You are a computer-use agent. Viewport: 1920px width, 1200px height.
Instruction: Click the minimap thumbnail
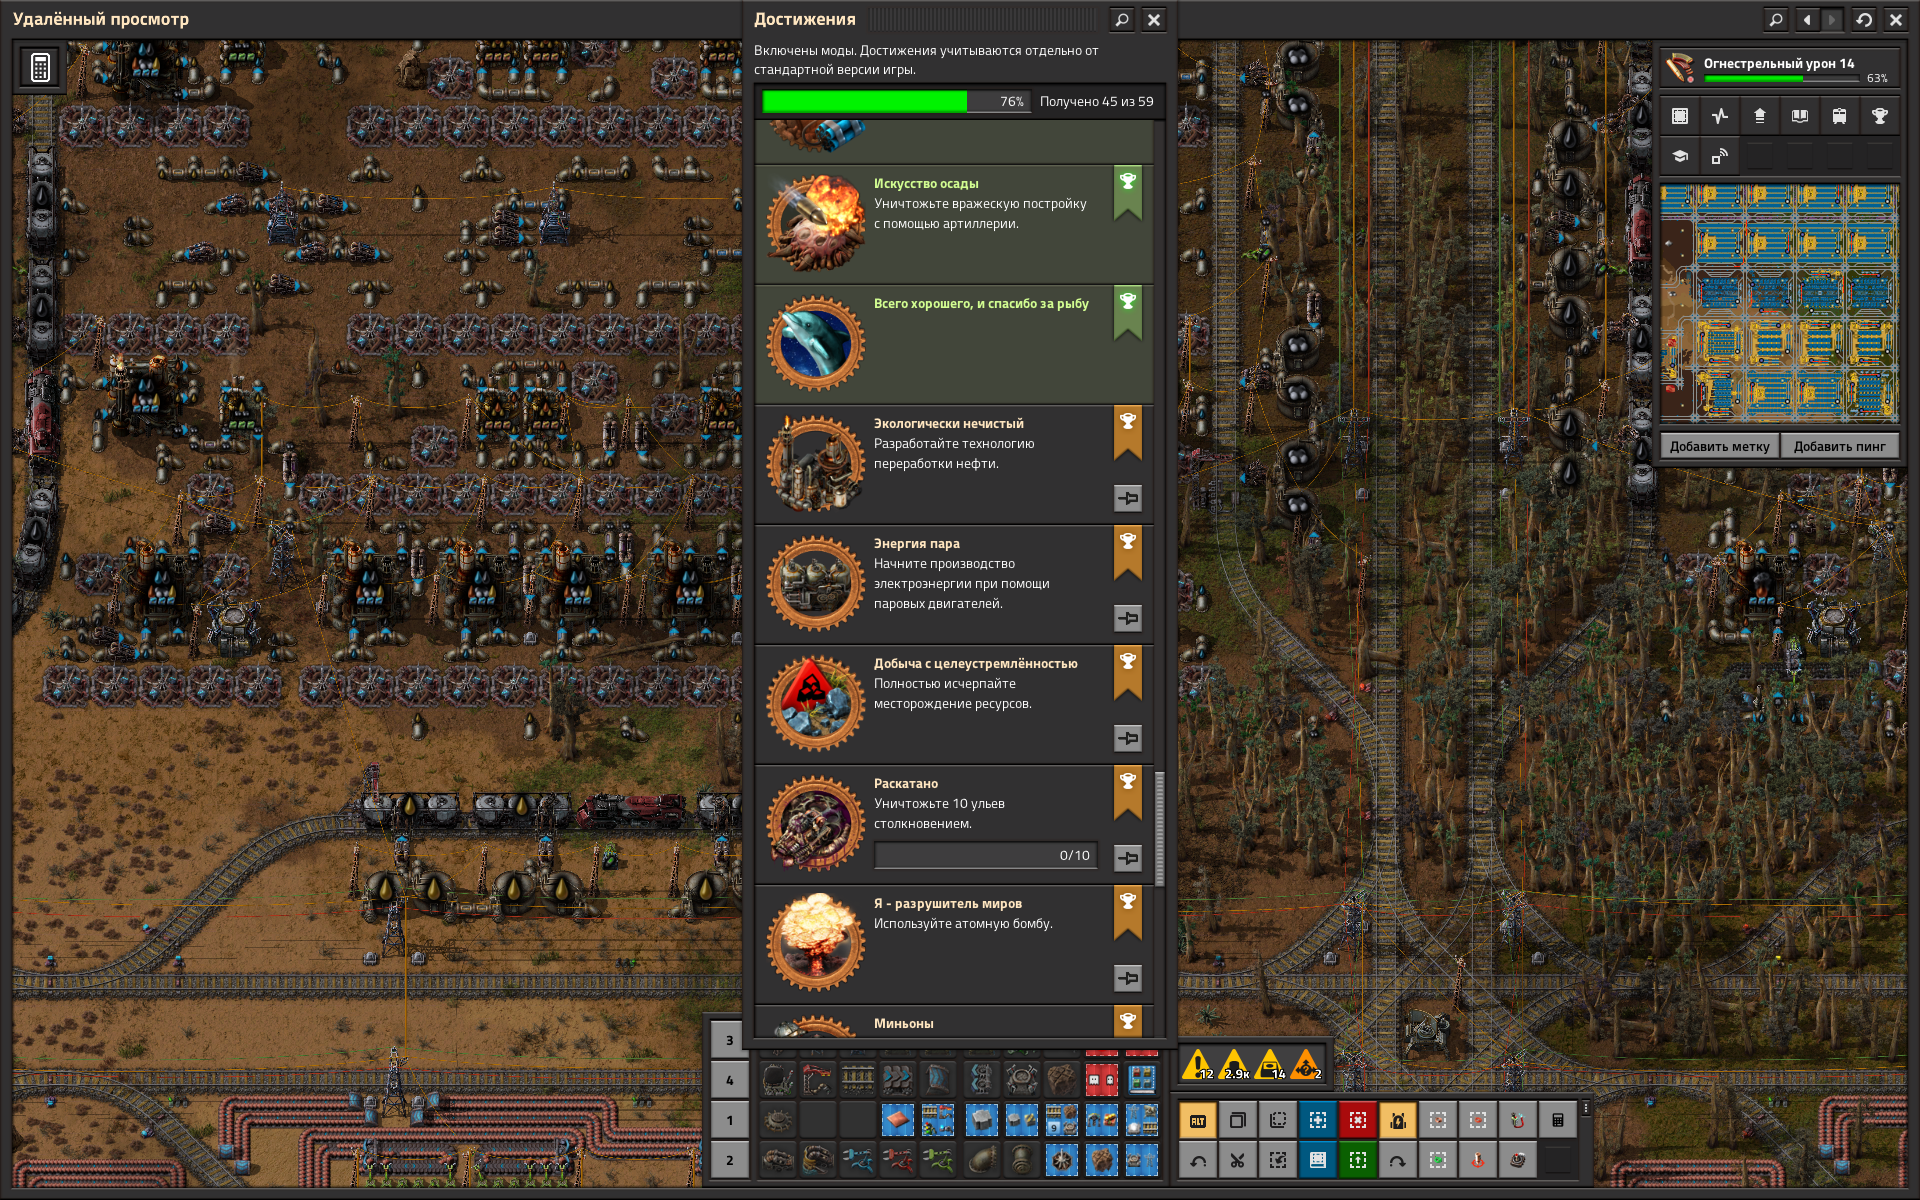coord(1779,302)
